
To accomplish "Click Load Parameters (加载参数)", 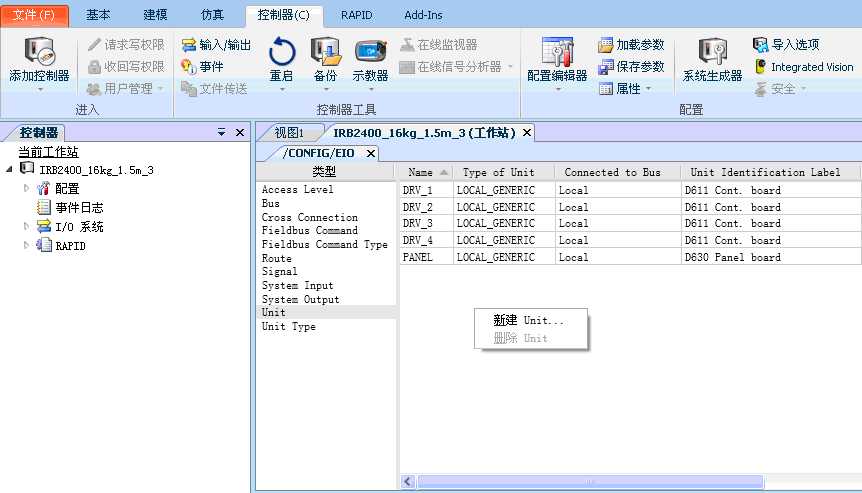I will [631, 45].
